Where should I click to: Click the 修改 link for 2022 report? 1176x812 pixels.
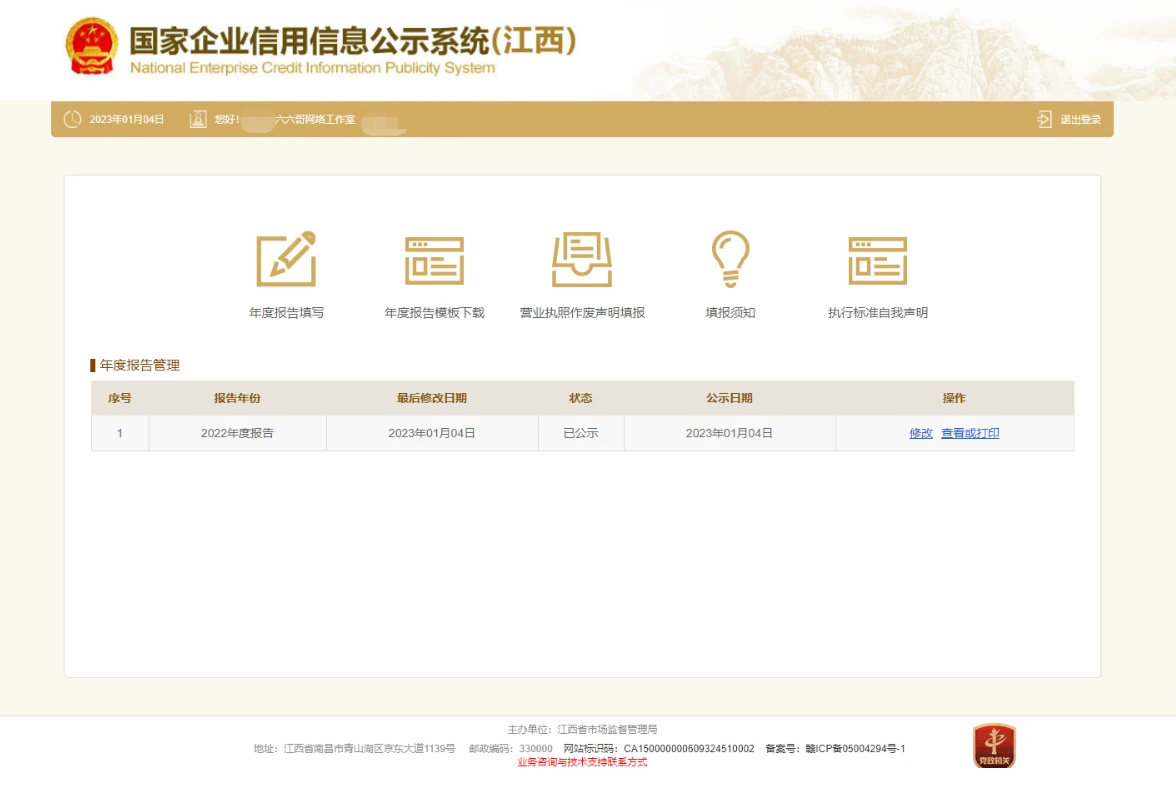(x=921, y=434)
